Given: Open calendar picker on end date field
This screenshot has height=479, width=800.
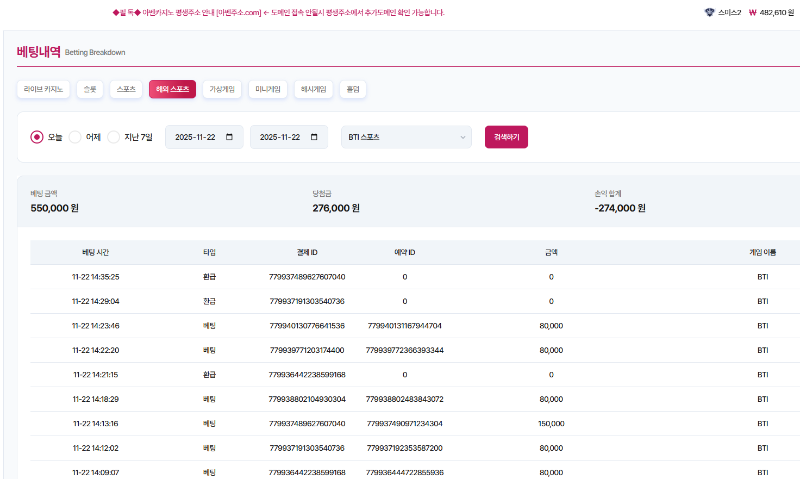Looking at the screenshot, I should click(314, 137).
